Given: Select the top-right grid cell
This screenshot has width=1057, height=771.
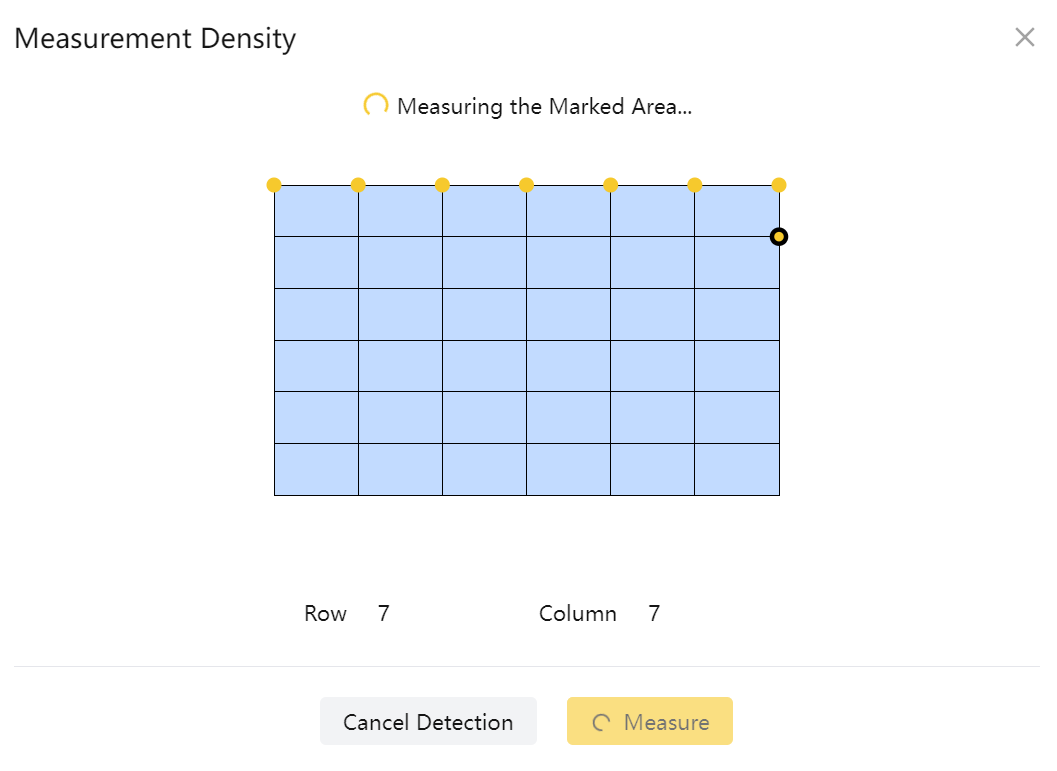Looking at the screenshot, I should [x=737, y=211].
